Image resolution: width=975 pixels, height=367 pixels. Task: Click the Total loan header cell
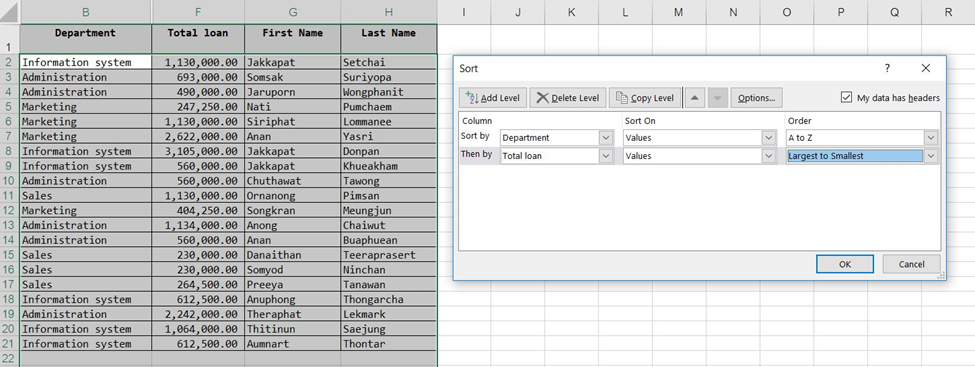pyautogui.click(x=198, y=39)
